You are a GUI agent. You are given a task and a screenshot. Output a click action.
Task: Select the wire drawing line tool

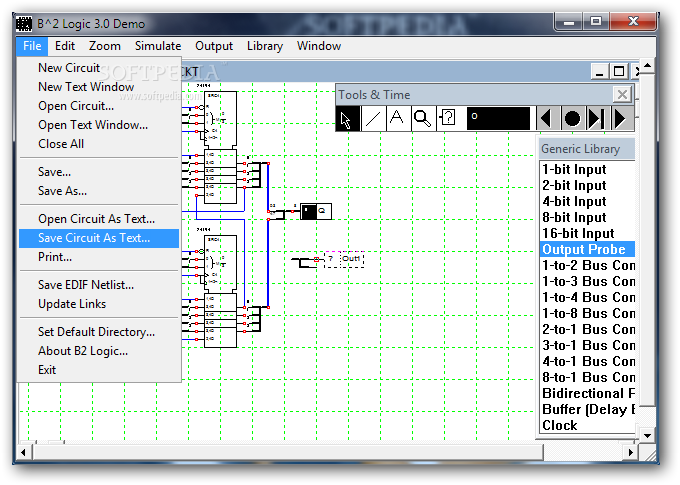point(373,118)
